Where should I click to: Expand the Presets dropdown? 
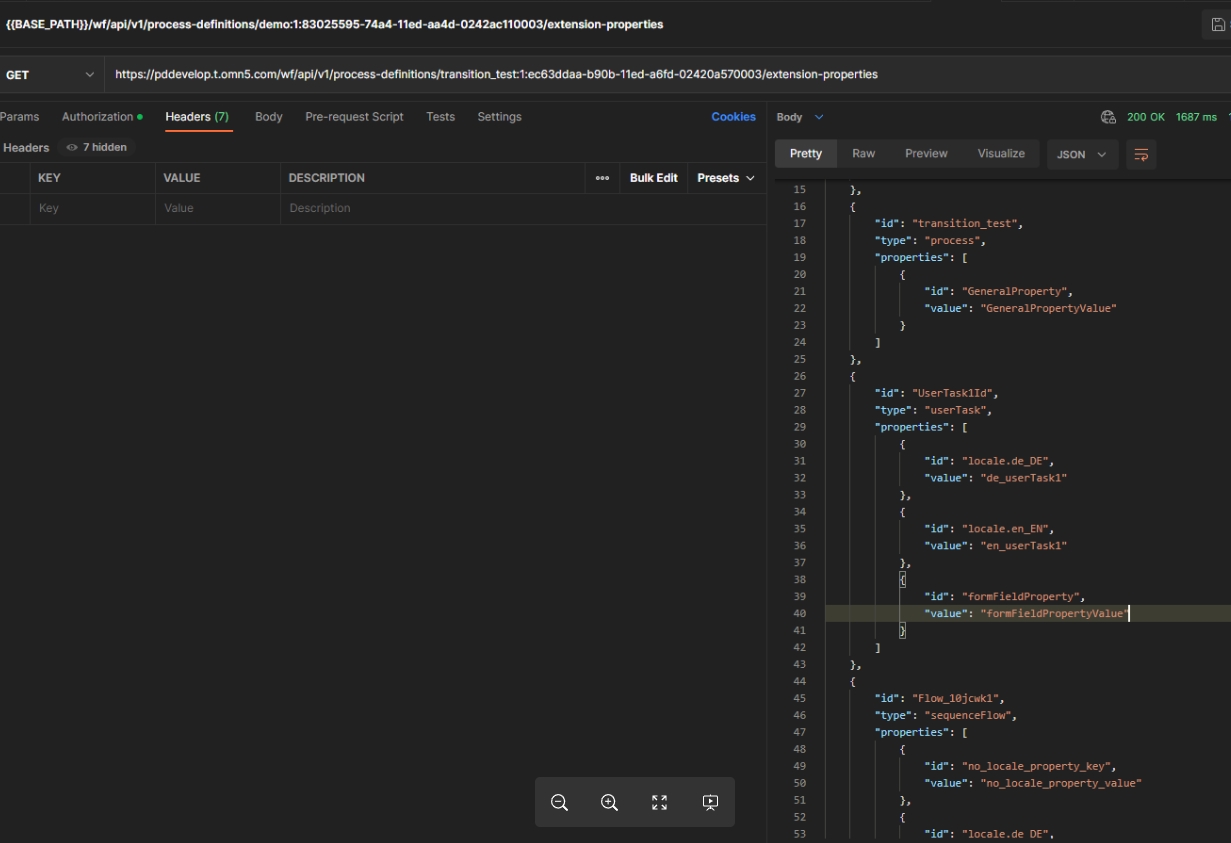coord(725,178)
